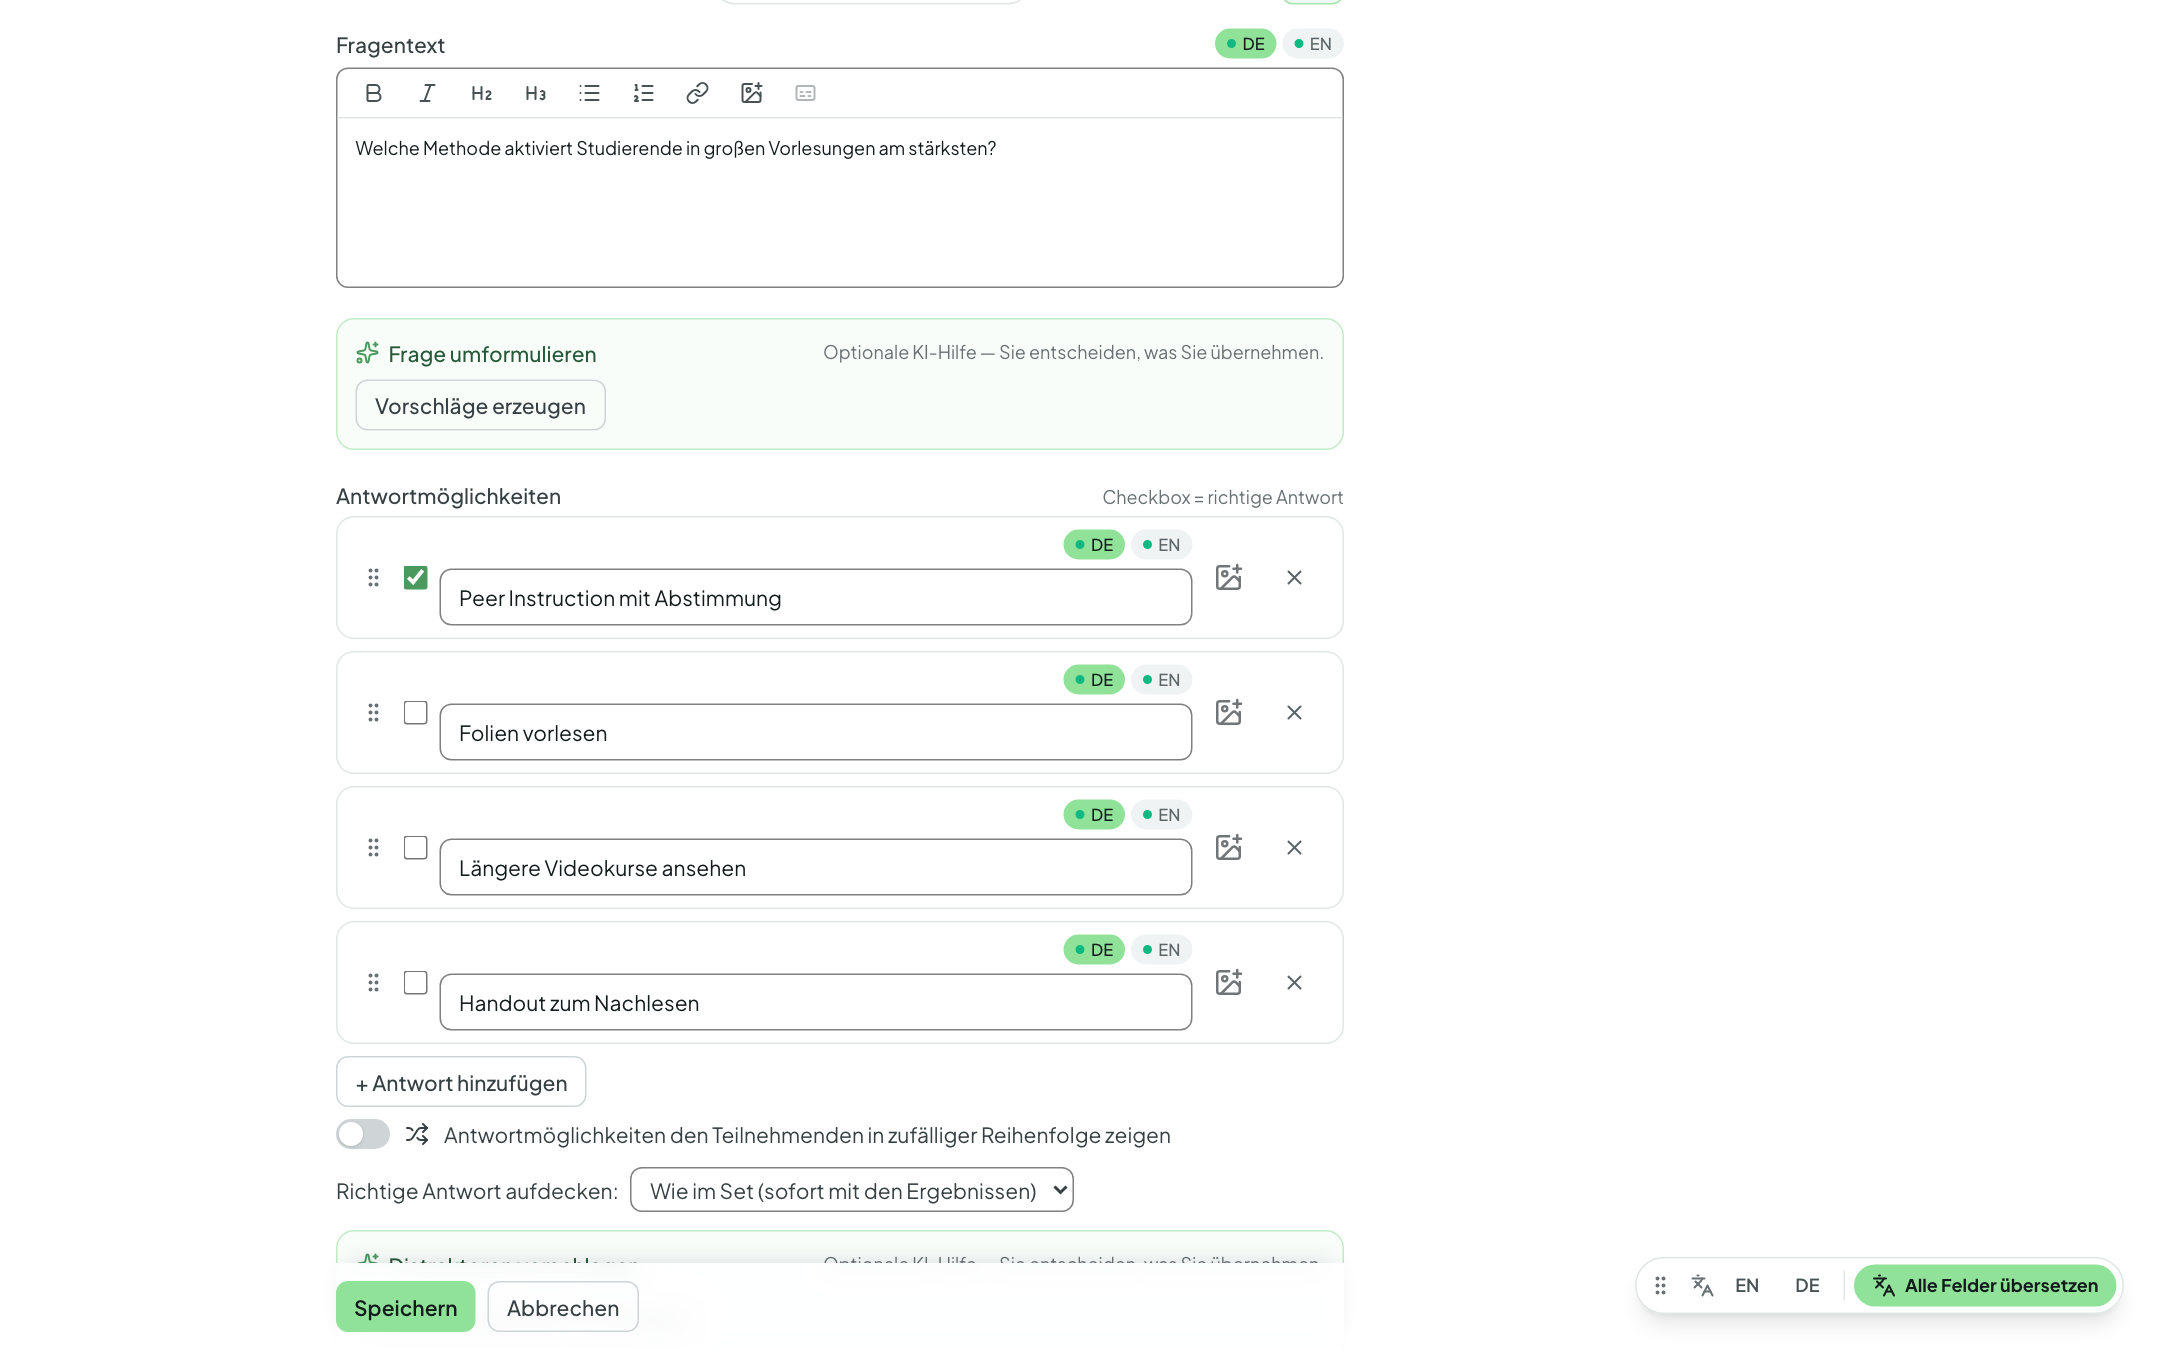Viewport: 2160px width, 1350px height.
Task: Cancel editing with 'Abbrechen'
Action: tap(563, 1307)
